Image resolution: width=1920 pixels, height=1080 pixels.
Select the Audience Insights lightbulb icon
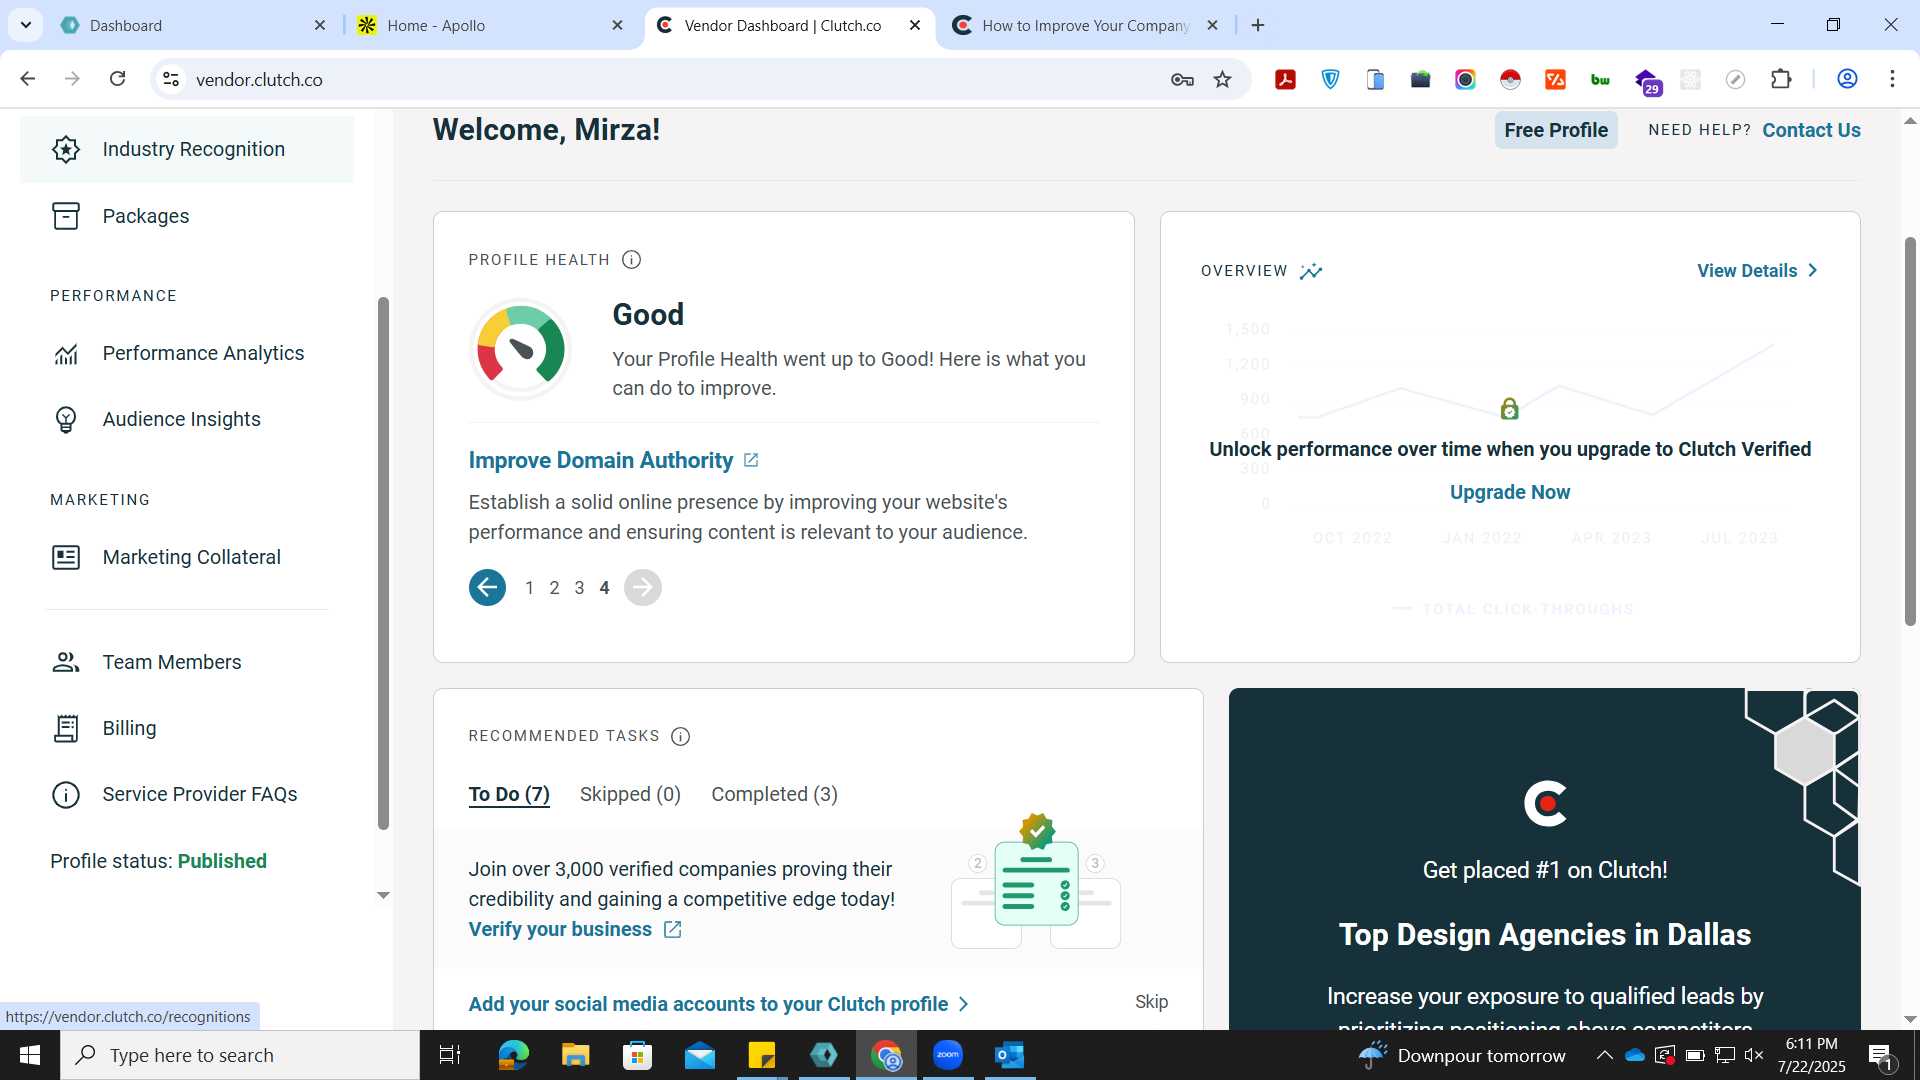pyautogui.click(x=66, y=420)
